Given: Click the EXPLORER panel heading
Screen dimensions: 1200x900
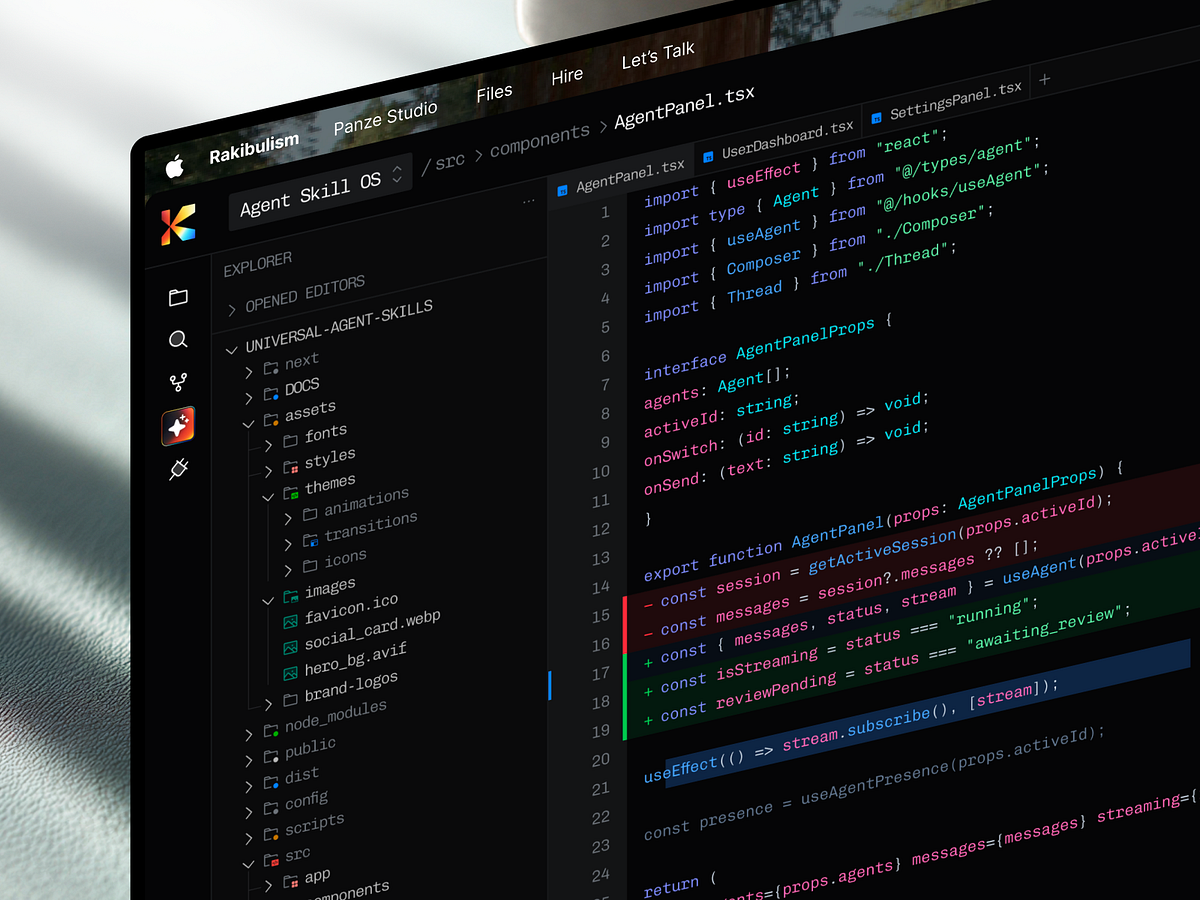Looking at the screenshot, I should point(258,265).
